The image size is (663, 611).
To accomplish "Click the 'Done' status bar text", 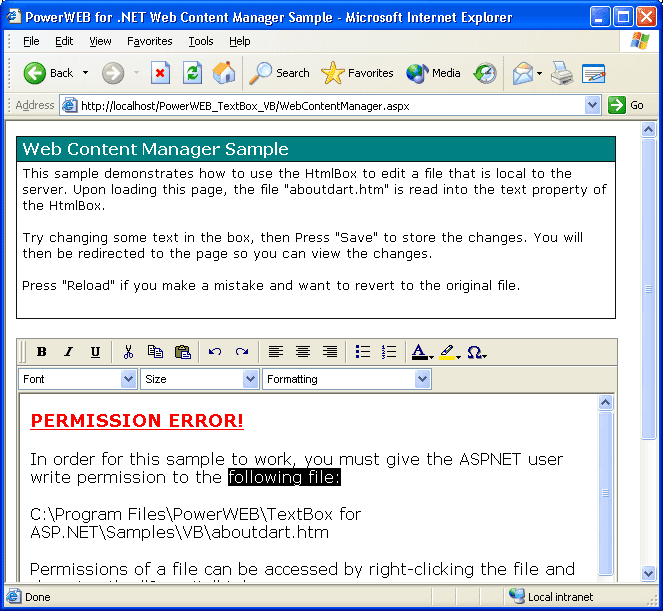I will pos(38,597).
